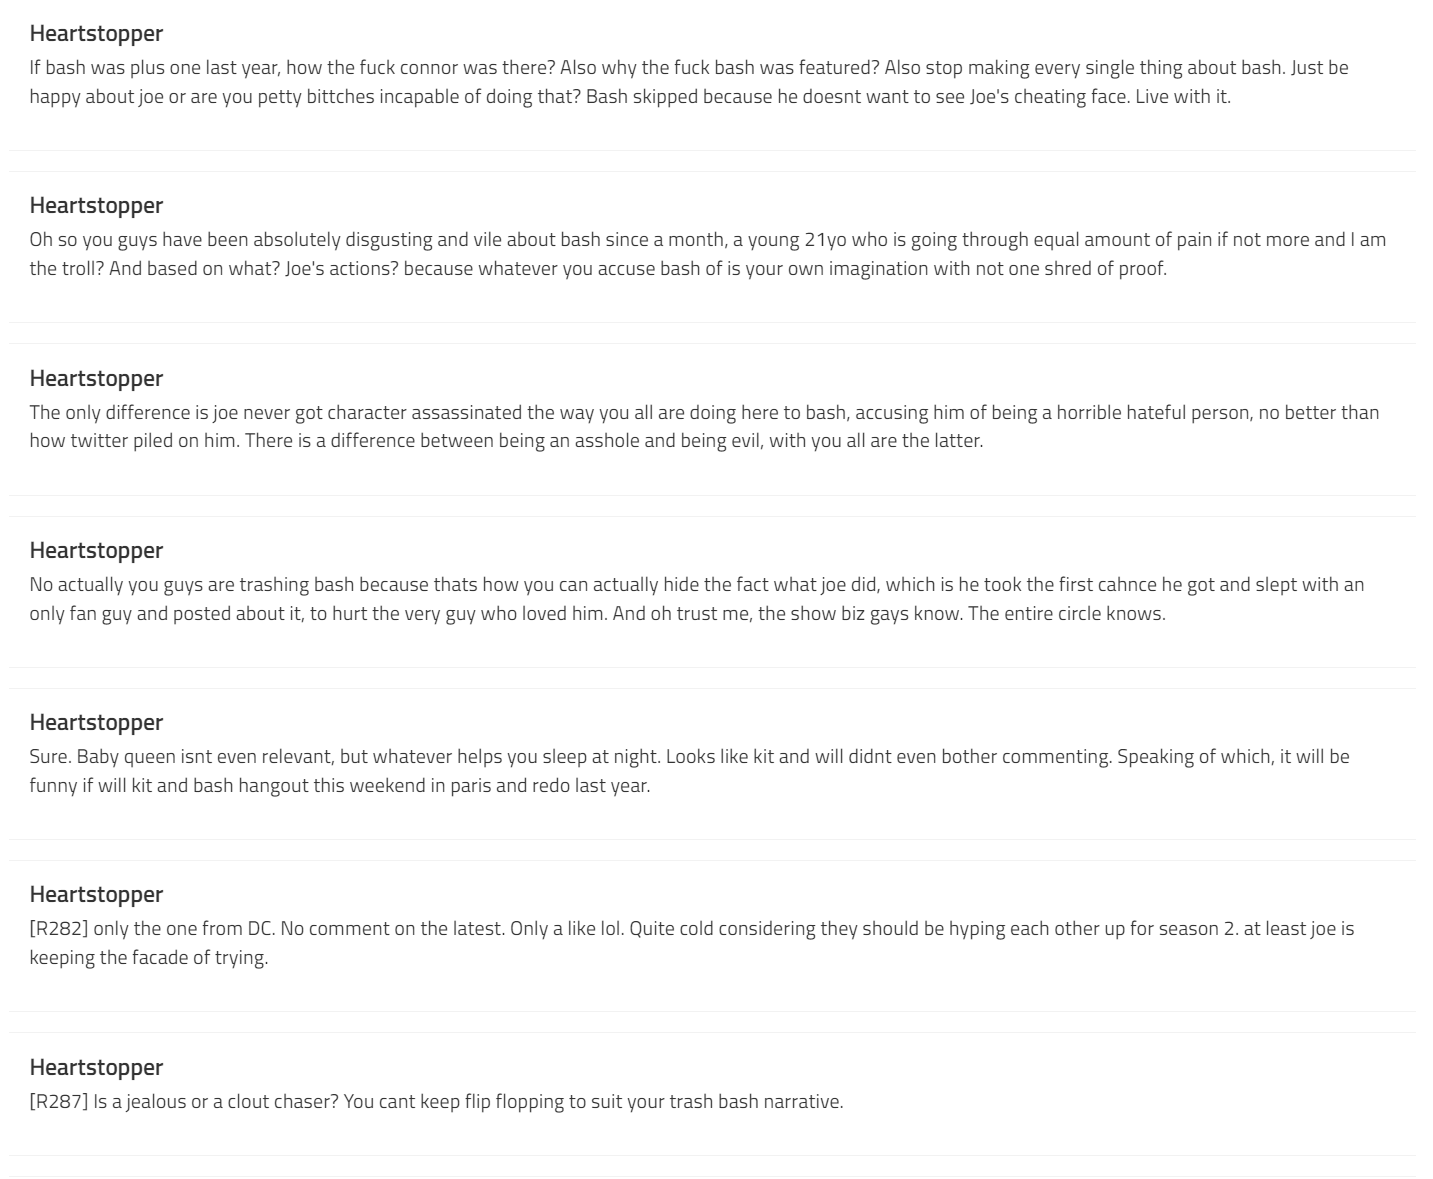Screen dimensions: 1433x1179
Task: Select the comment starting 'No actually you guys are trashing'
Action: click(x=697, y=598)
